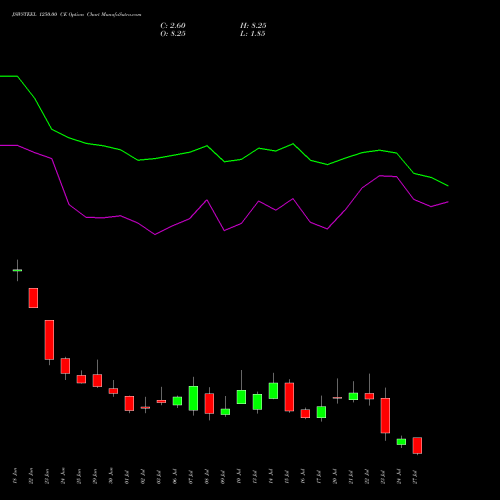Click the last red candle above 27 Jul
This screenshot has height=500, width=500.
417,445
